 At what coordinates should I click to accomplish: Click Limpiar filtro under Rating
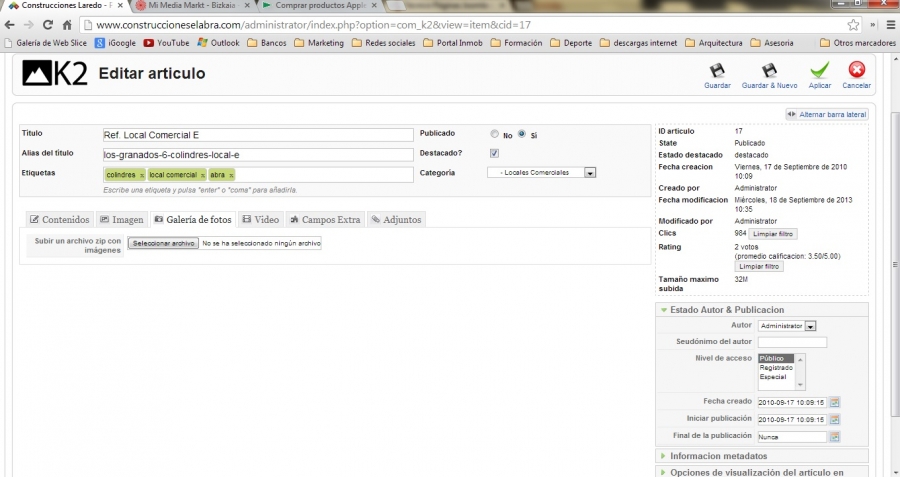(x=759, y=267)
